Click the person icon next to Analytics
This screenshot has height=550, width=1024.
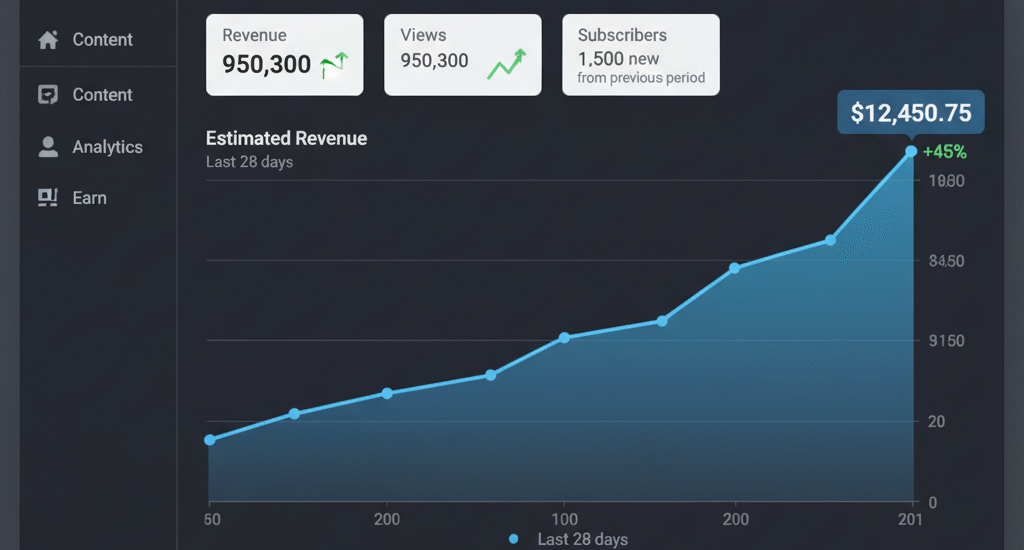(x=47, y=147)
